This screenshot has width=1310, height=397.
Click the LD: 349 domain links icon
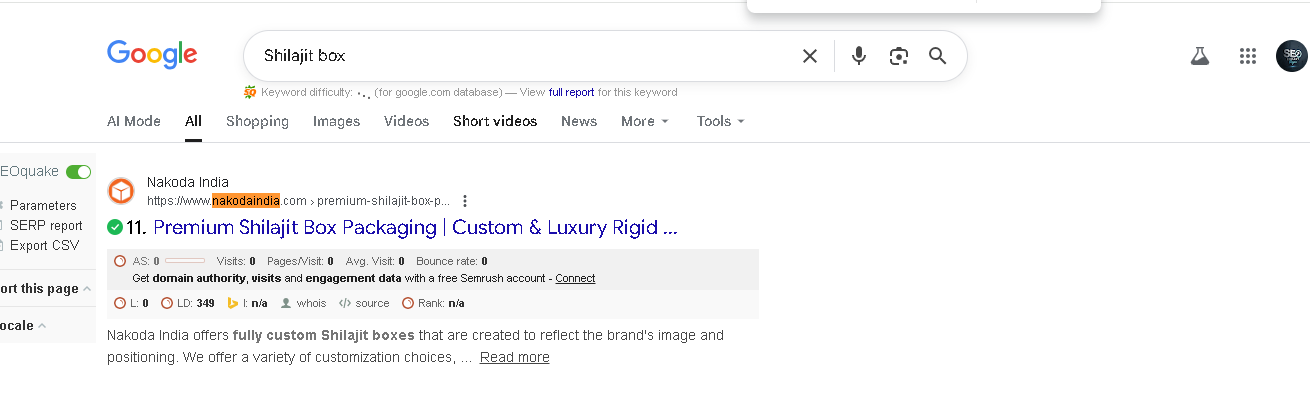[167, 303]
